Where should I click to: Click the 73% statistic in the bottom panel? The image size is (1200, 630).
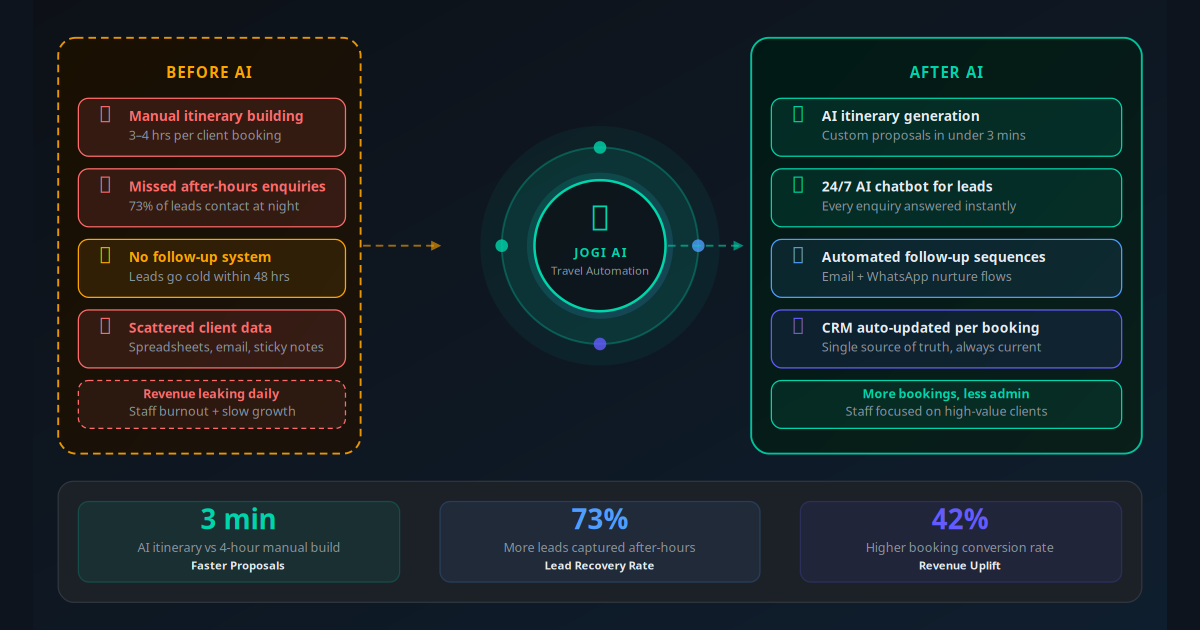click(x=600, y=520)
